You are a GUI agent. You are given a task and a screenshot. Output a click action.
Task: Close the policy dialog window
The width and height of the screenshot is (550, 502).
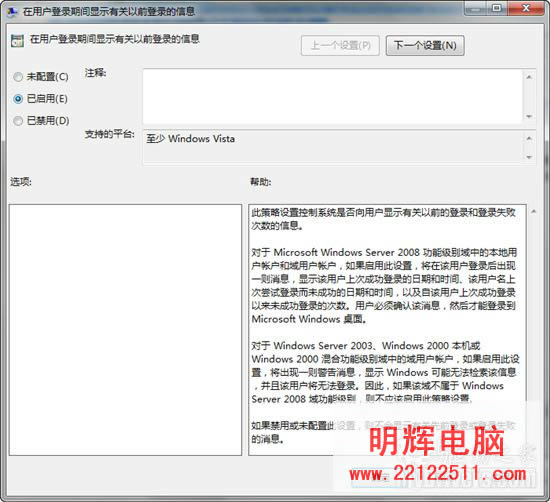pos(526,8)
